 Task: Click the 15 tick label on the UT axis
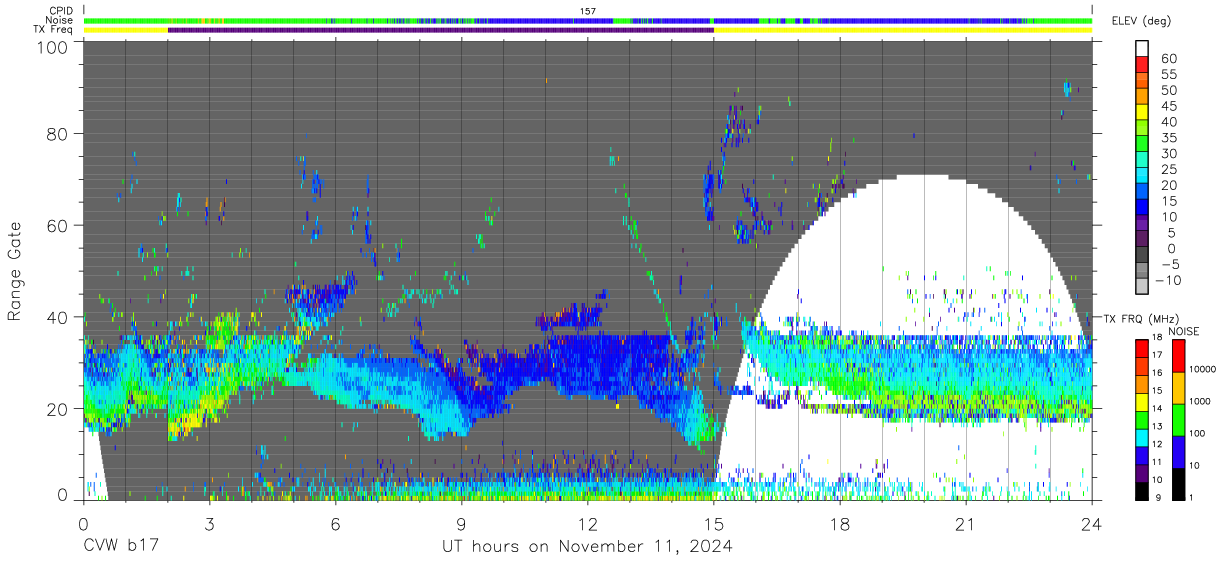[714, 524]
